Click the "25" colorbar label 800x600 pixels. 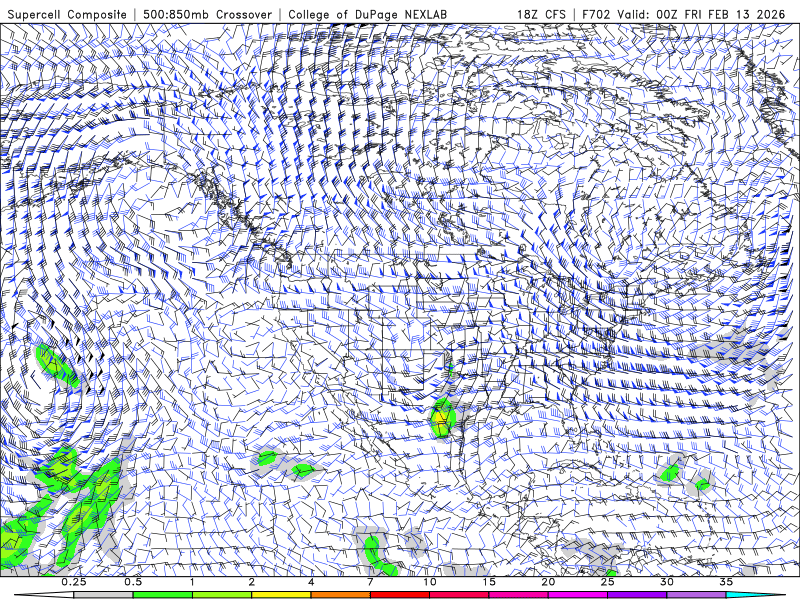608,582
